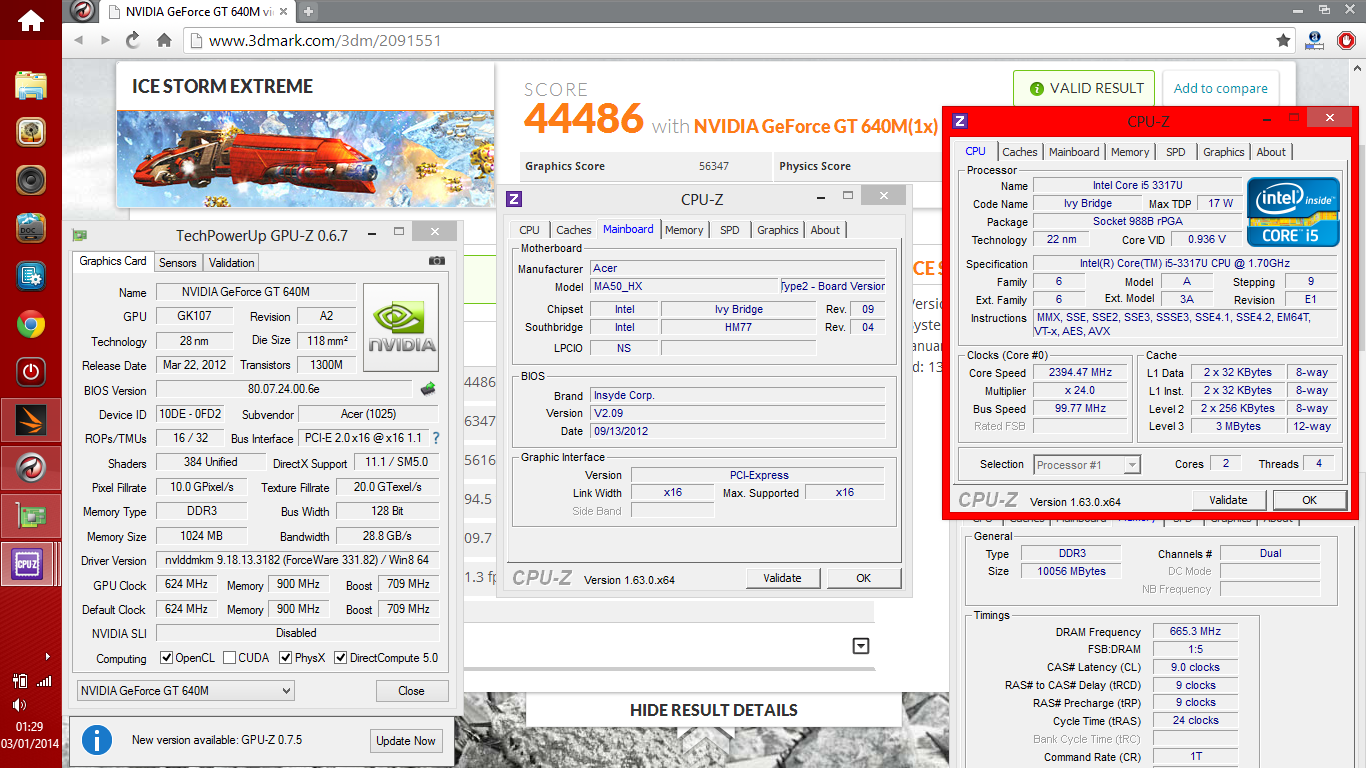
Task: Open a new browser tab
Action: coord(308,12)
